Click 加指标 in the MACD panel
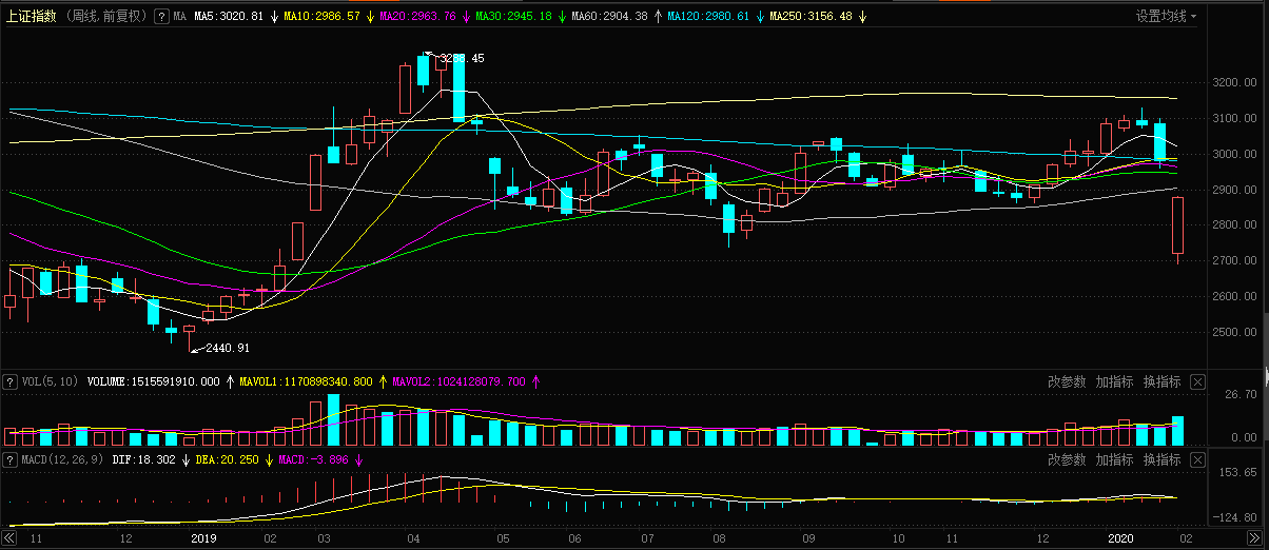 tap(1114, 460)
